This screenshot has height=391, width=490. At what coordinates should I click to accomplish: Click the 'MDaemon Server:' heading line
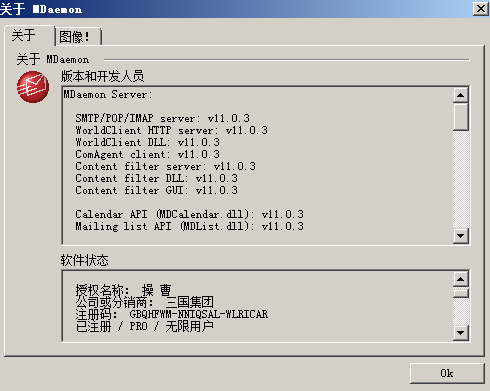[108, 95]
